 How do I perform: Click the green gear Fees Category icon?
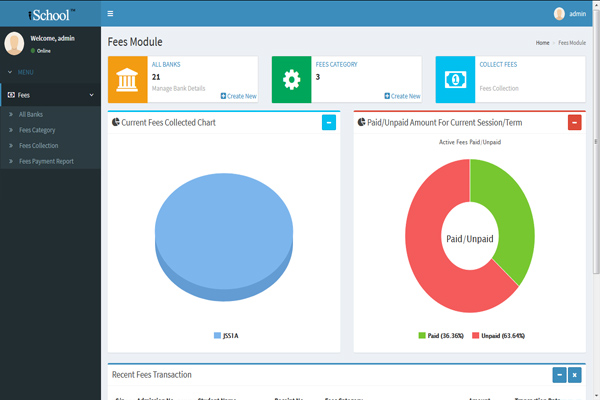(291, 80)
